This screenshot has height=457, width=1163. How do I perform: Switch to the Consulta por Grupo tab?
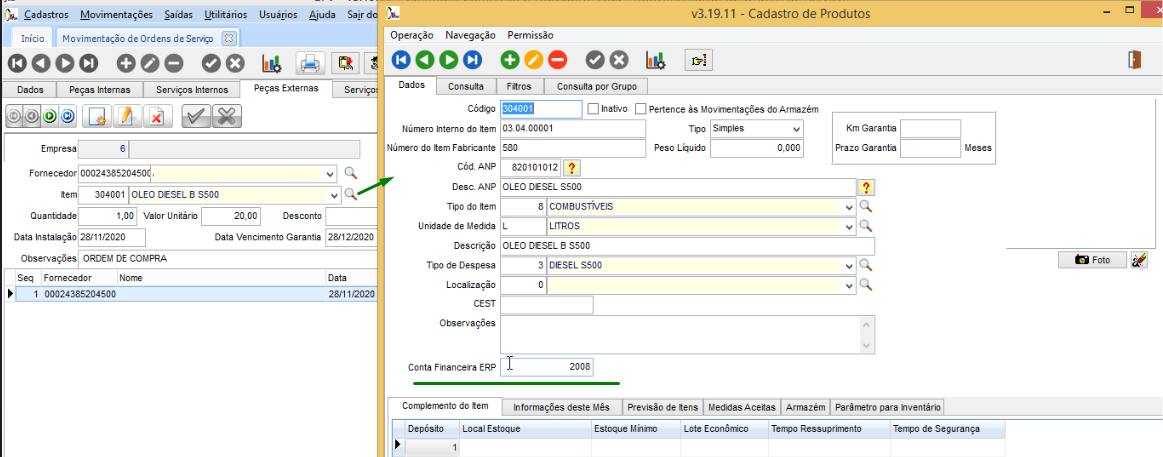pyautogui.click(x=596, y=86)
